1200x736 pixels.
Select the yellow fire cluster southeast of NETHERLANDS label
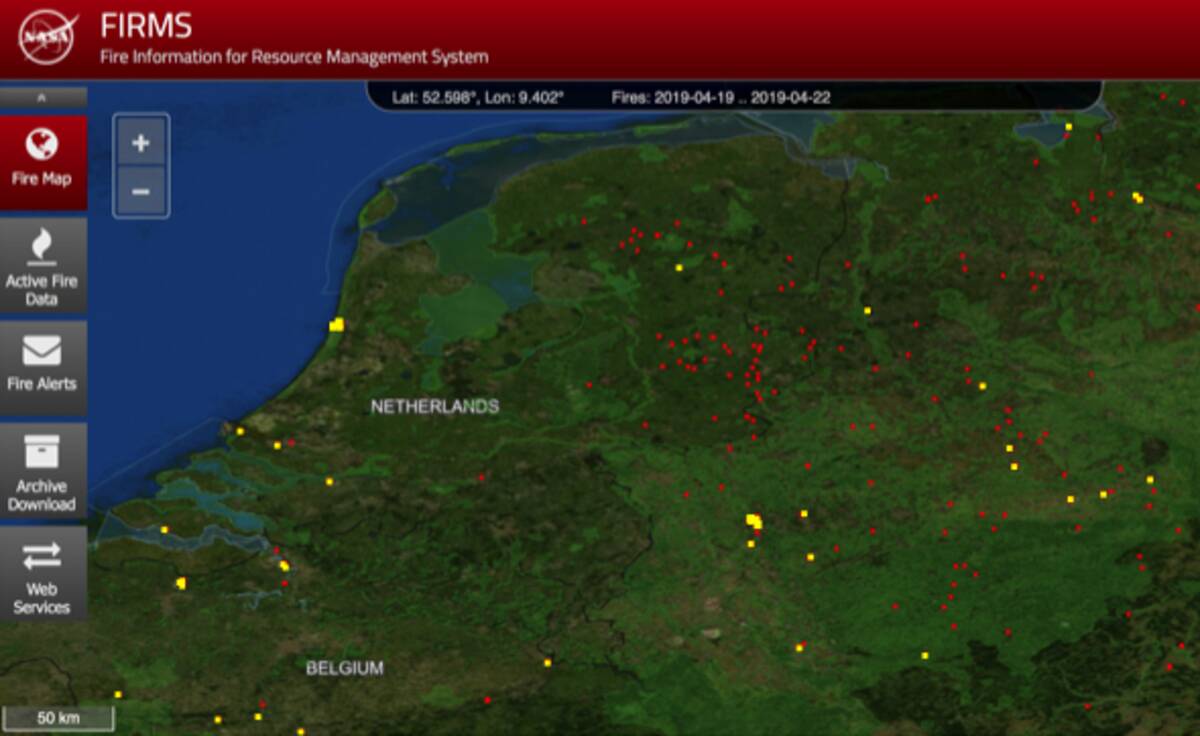click(753, 520)
